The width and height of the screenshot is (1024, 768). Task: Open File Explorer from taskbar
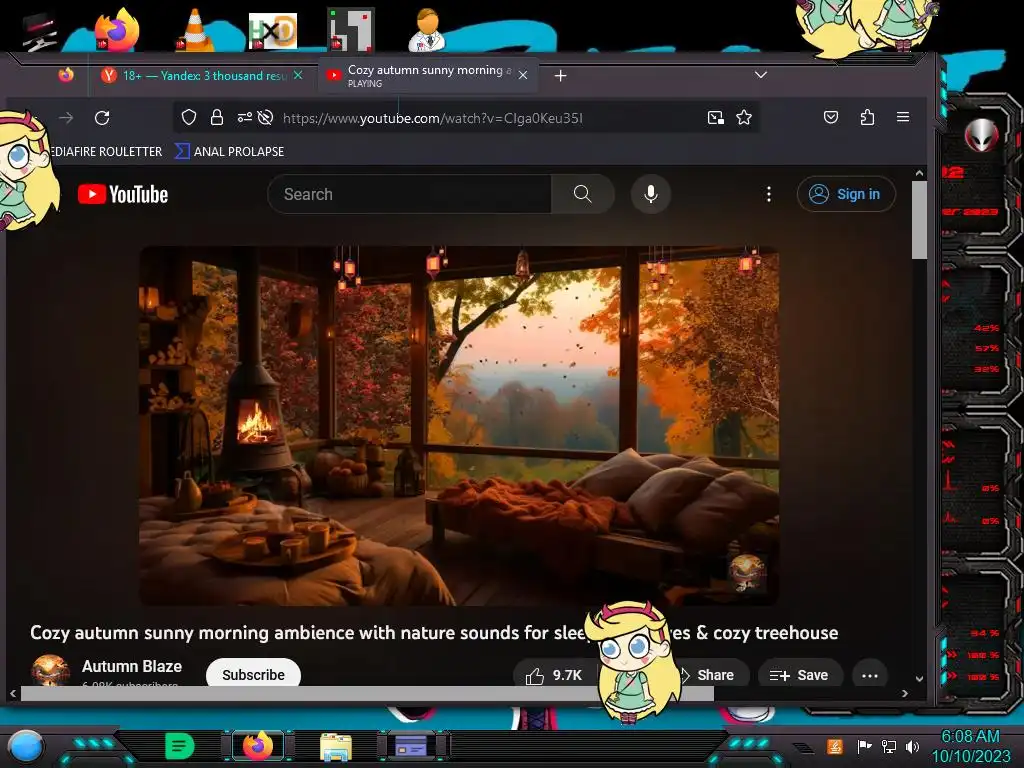coord(336,747)
